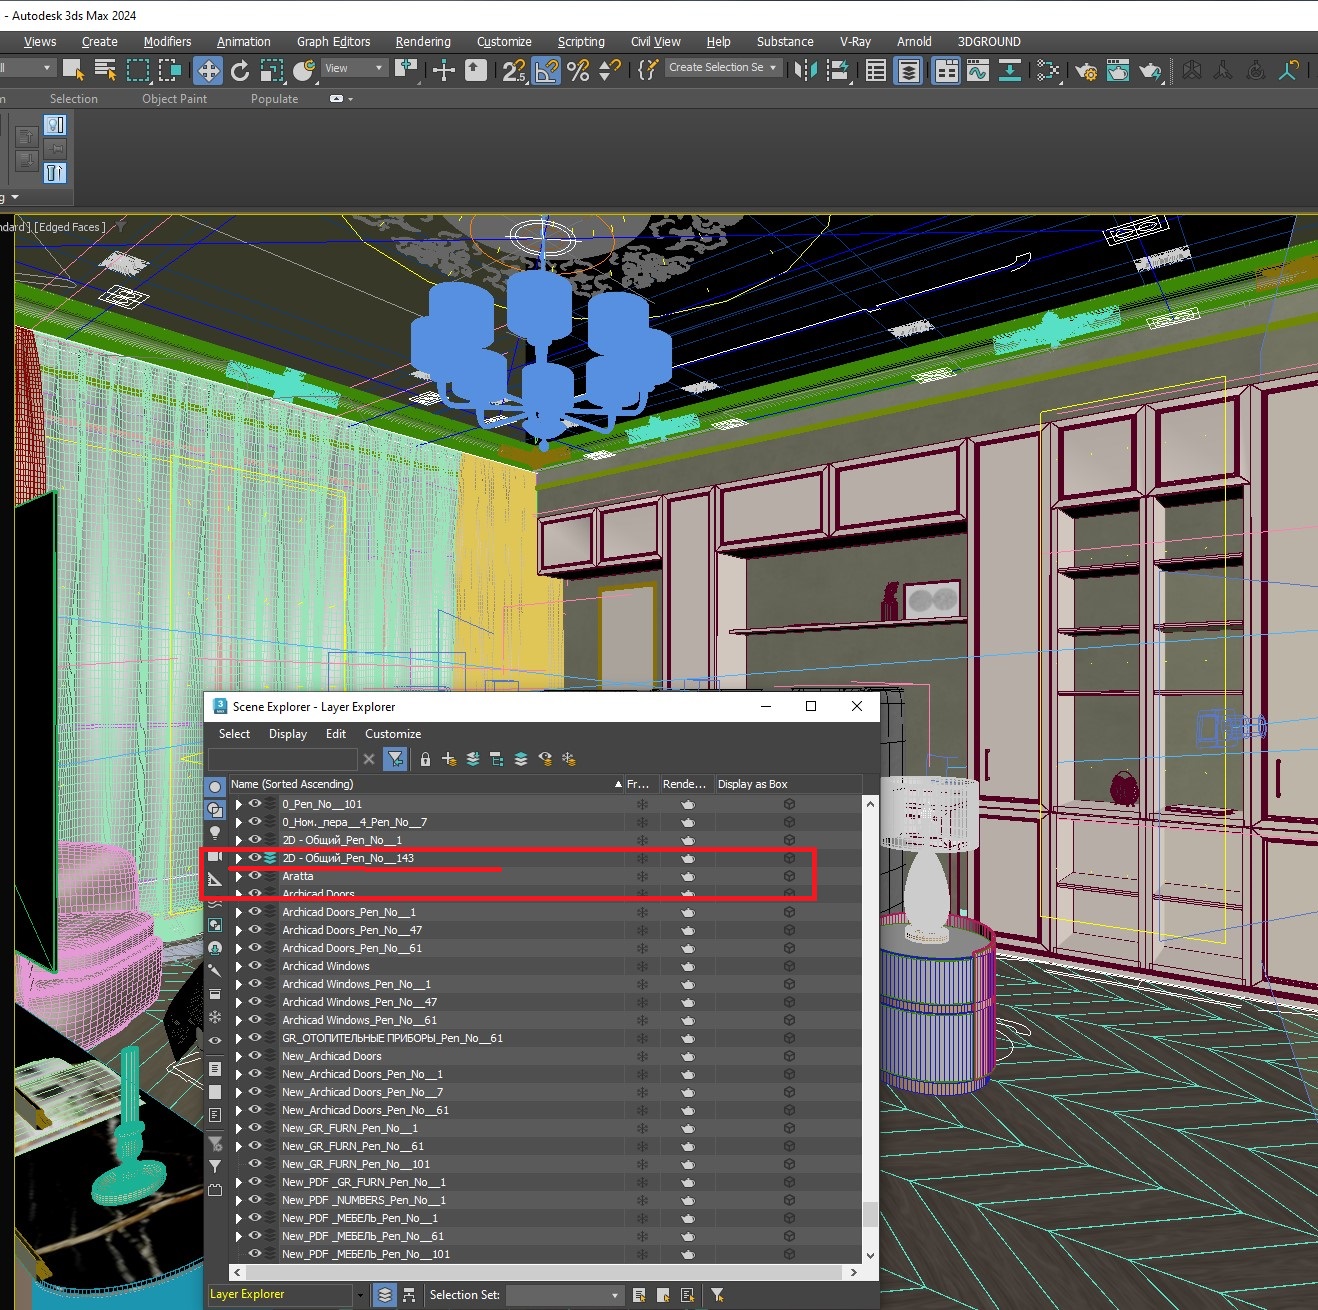This screenshot has height=1310, width=1318.
Task: Open Customize menu in Layer Explorer
Action: (393, 734)
